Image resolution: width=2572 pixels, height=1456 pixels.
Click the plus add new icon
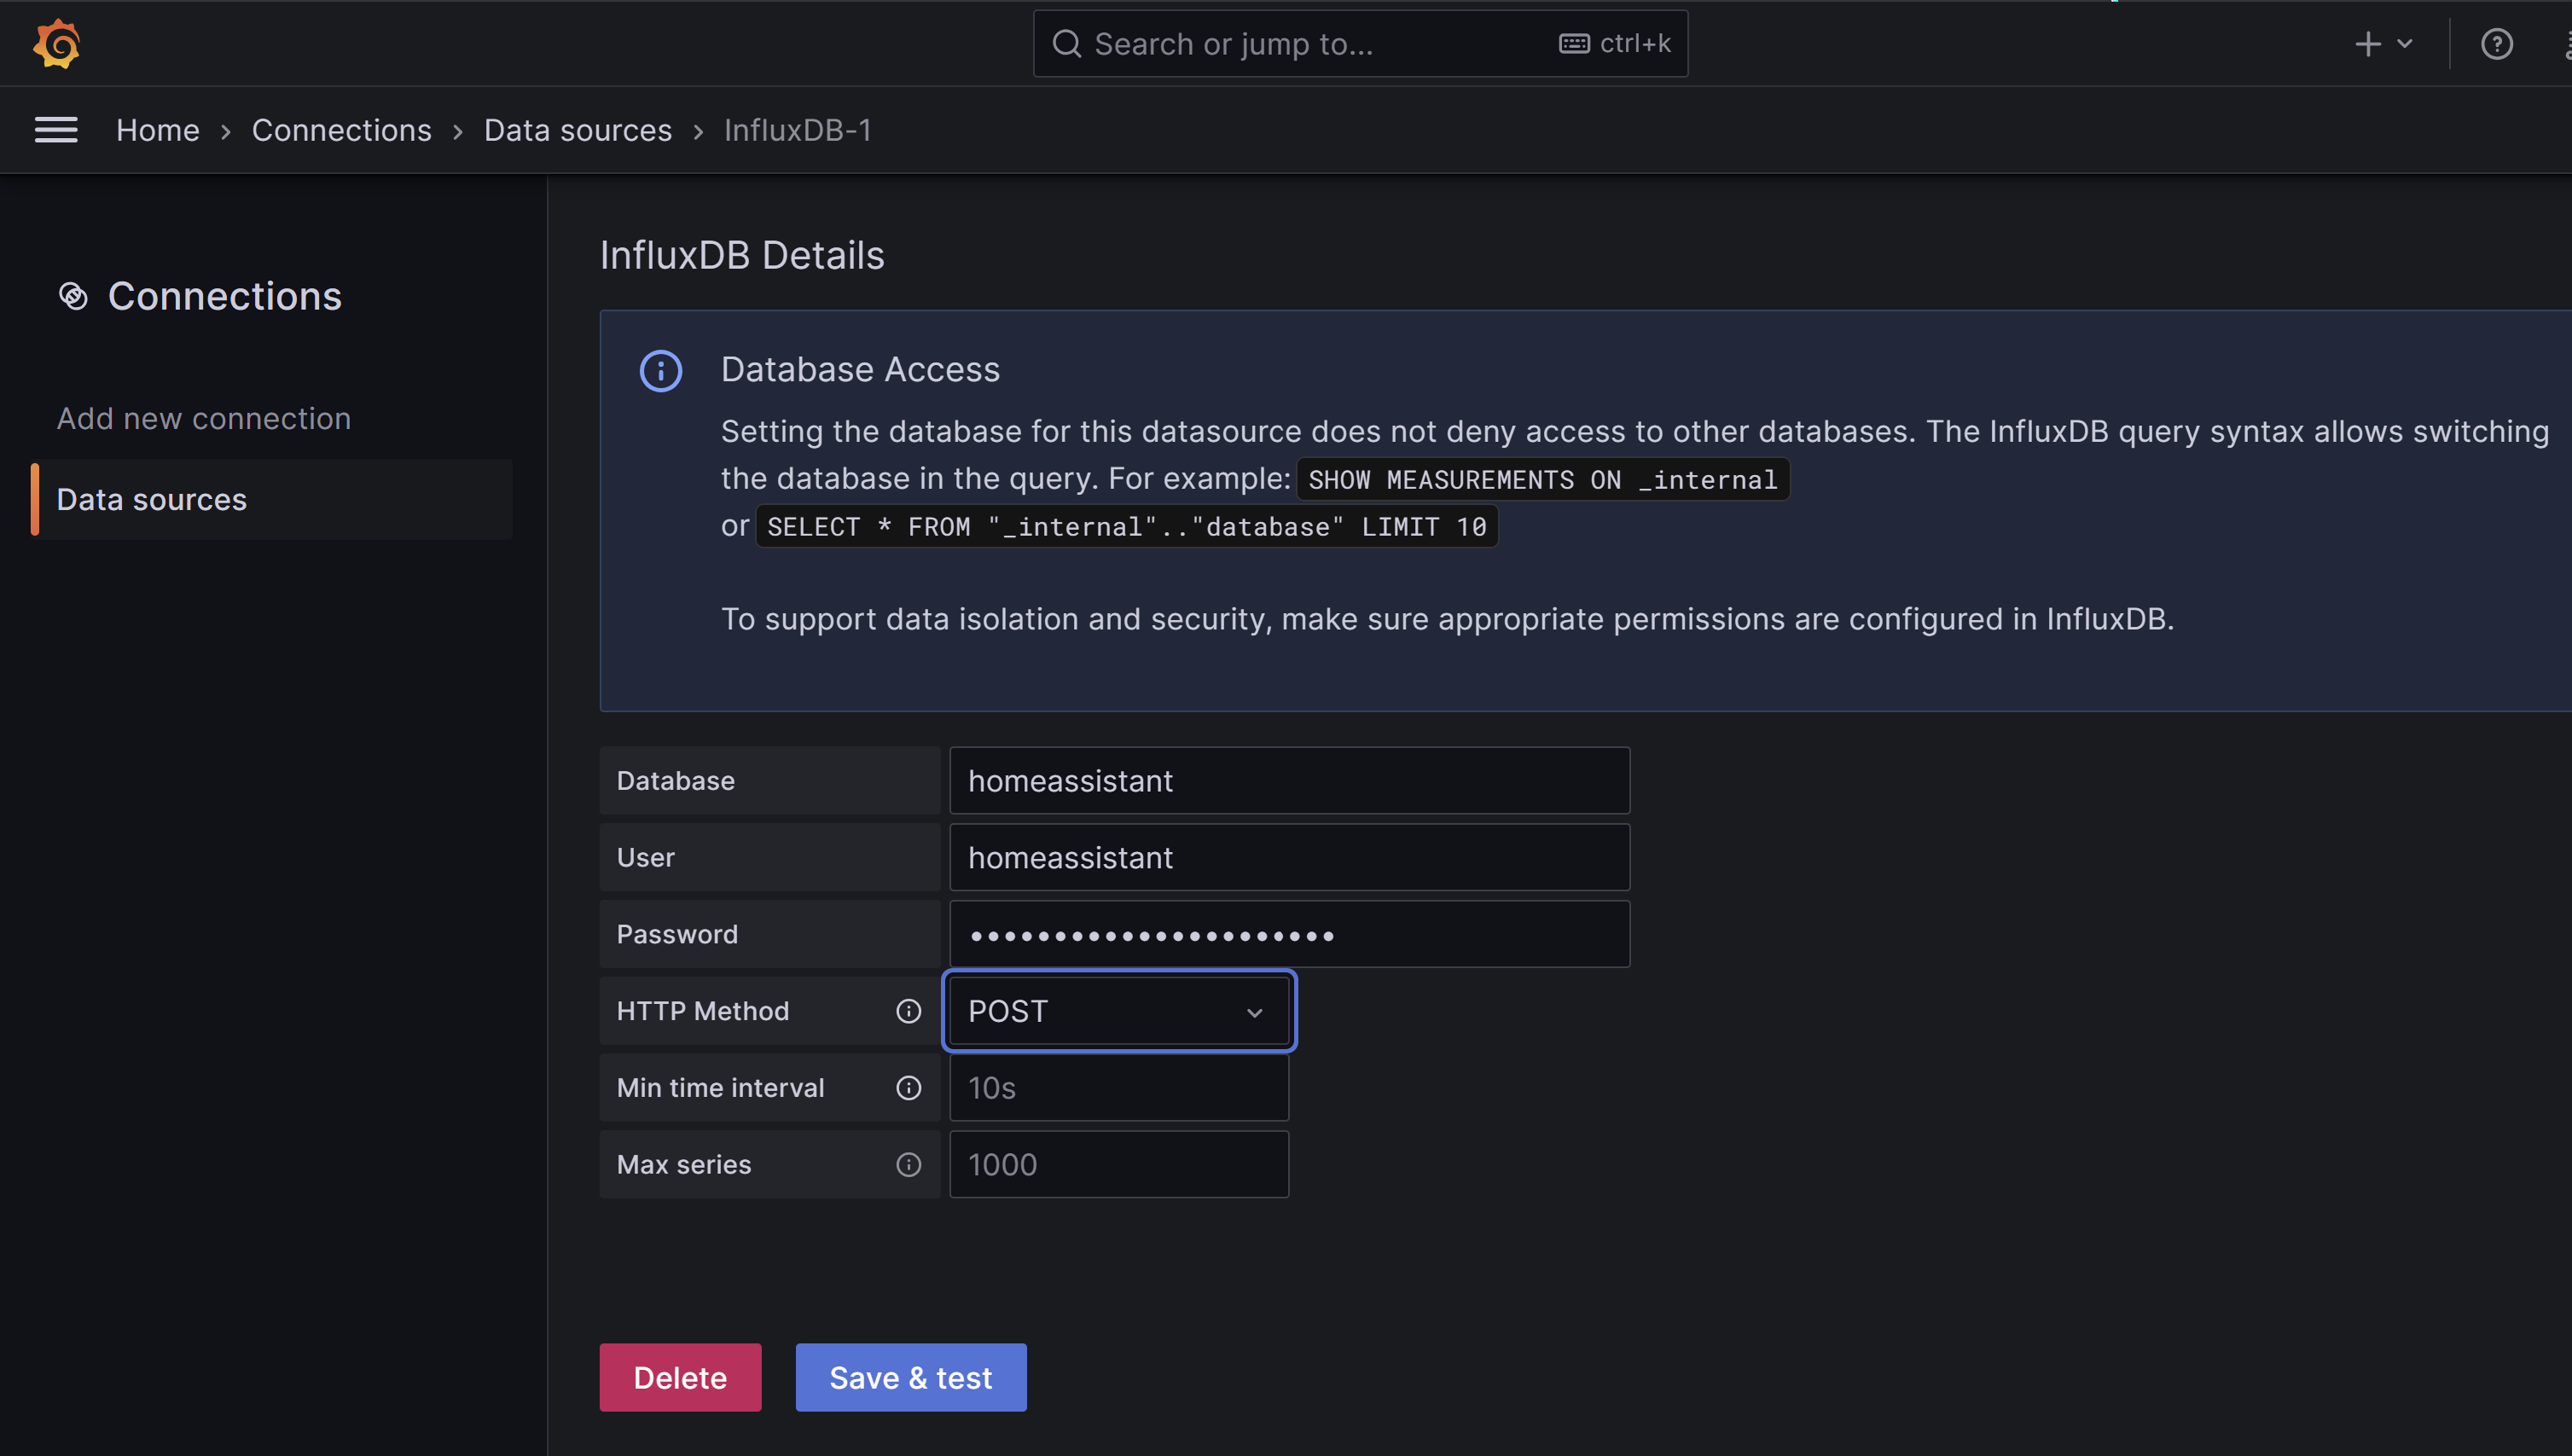(2367, 43)
